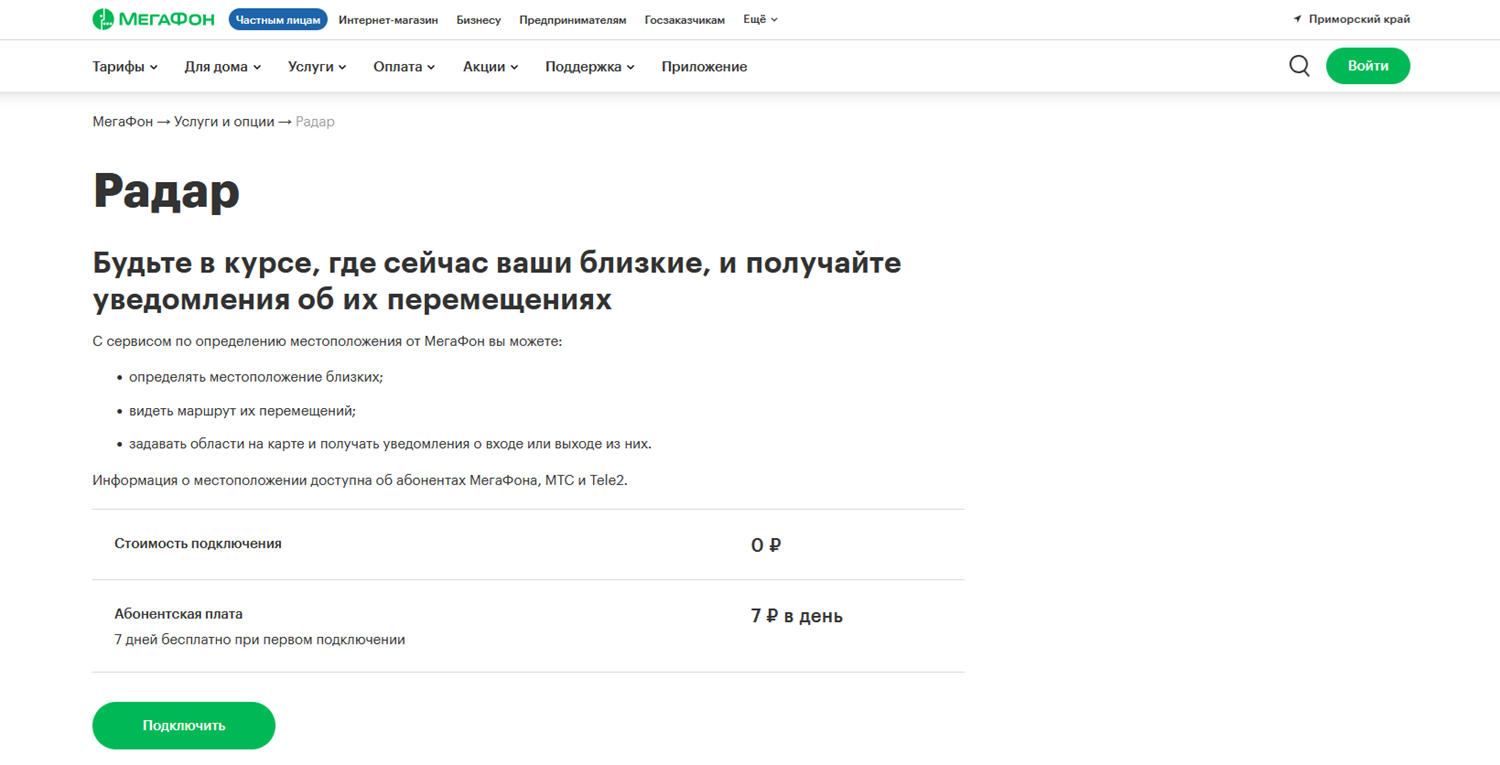
Task: Click the Стоимость подключения label
Action: pos(198,544)
